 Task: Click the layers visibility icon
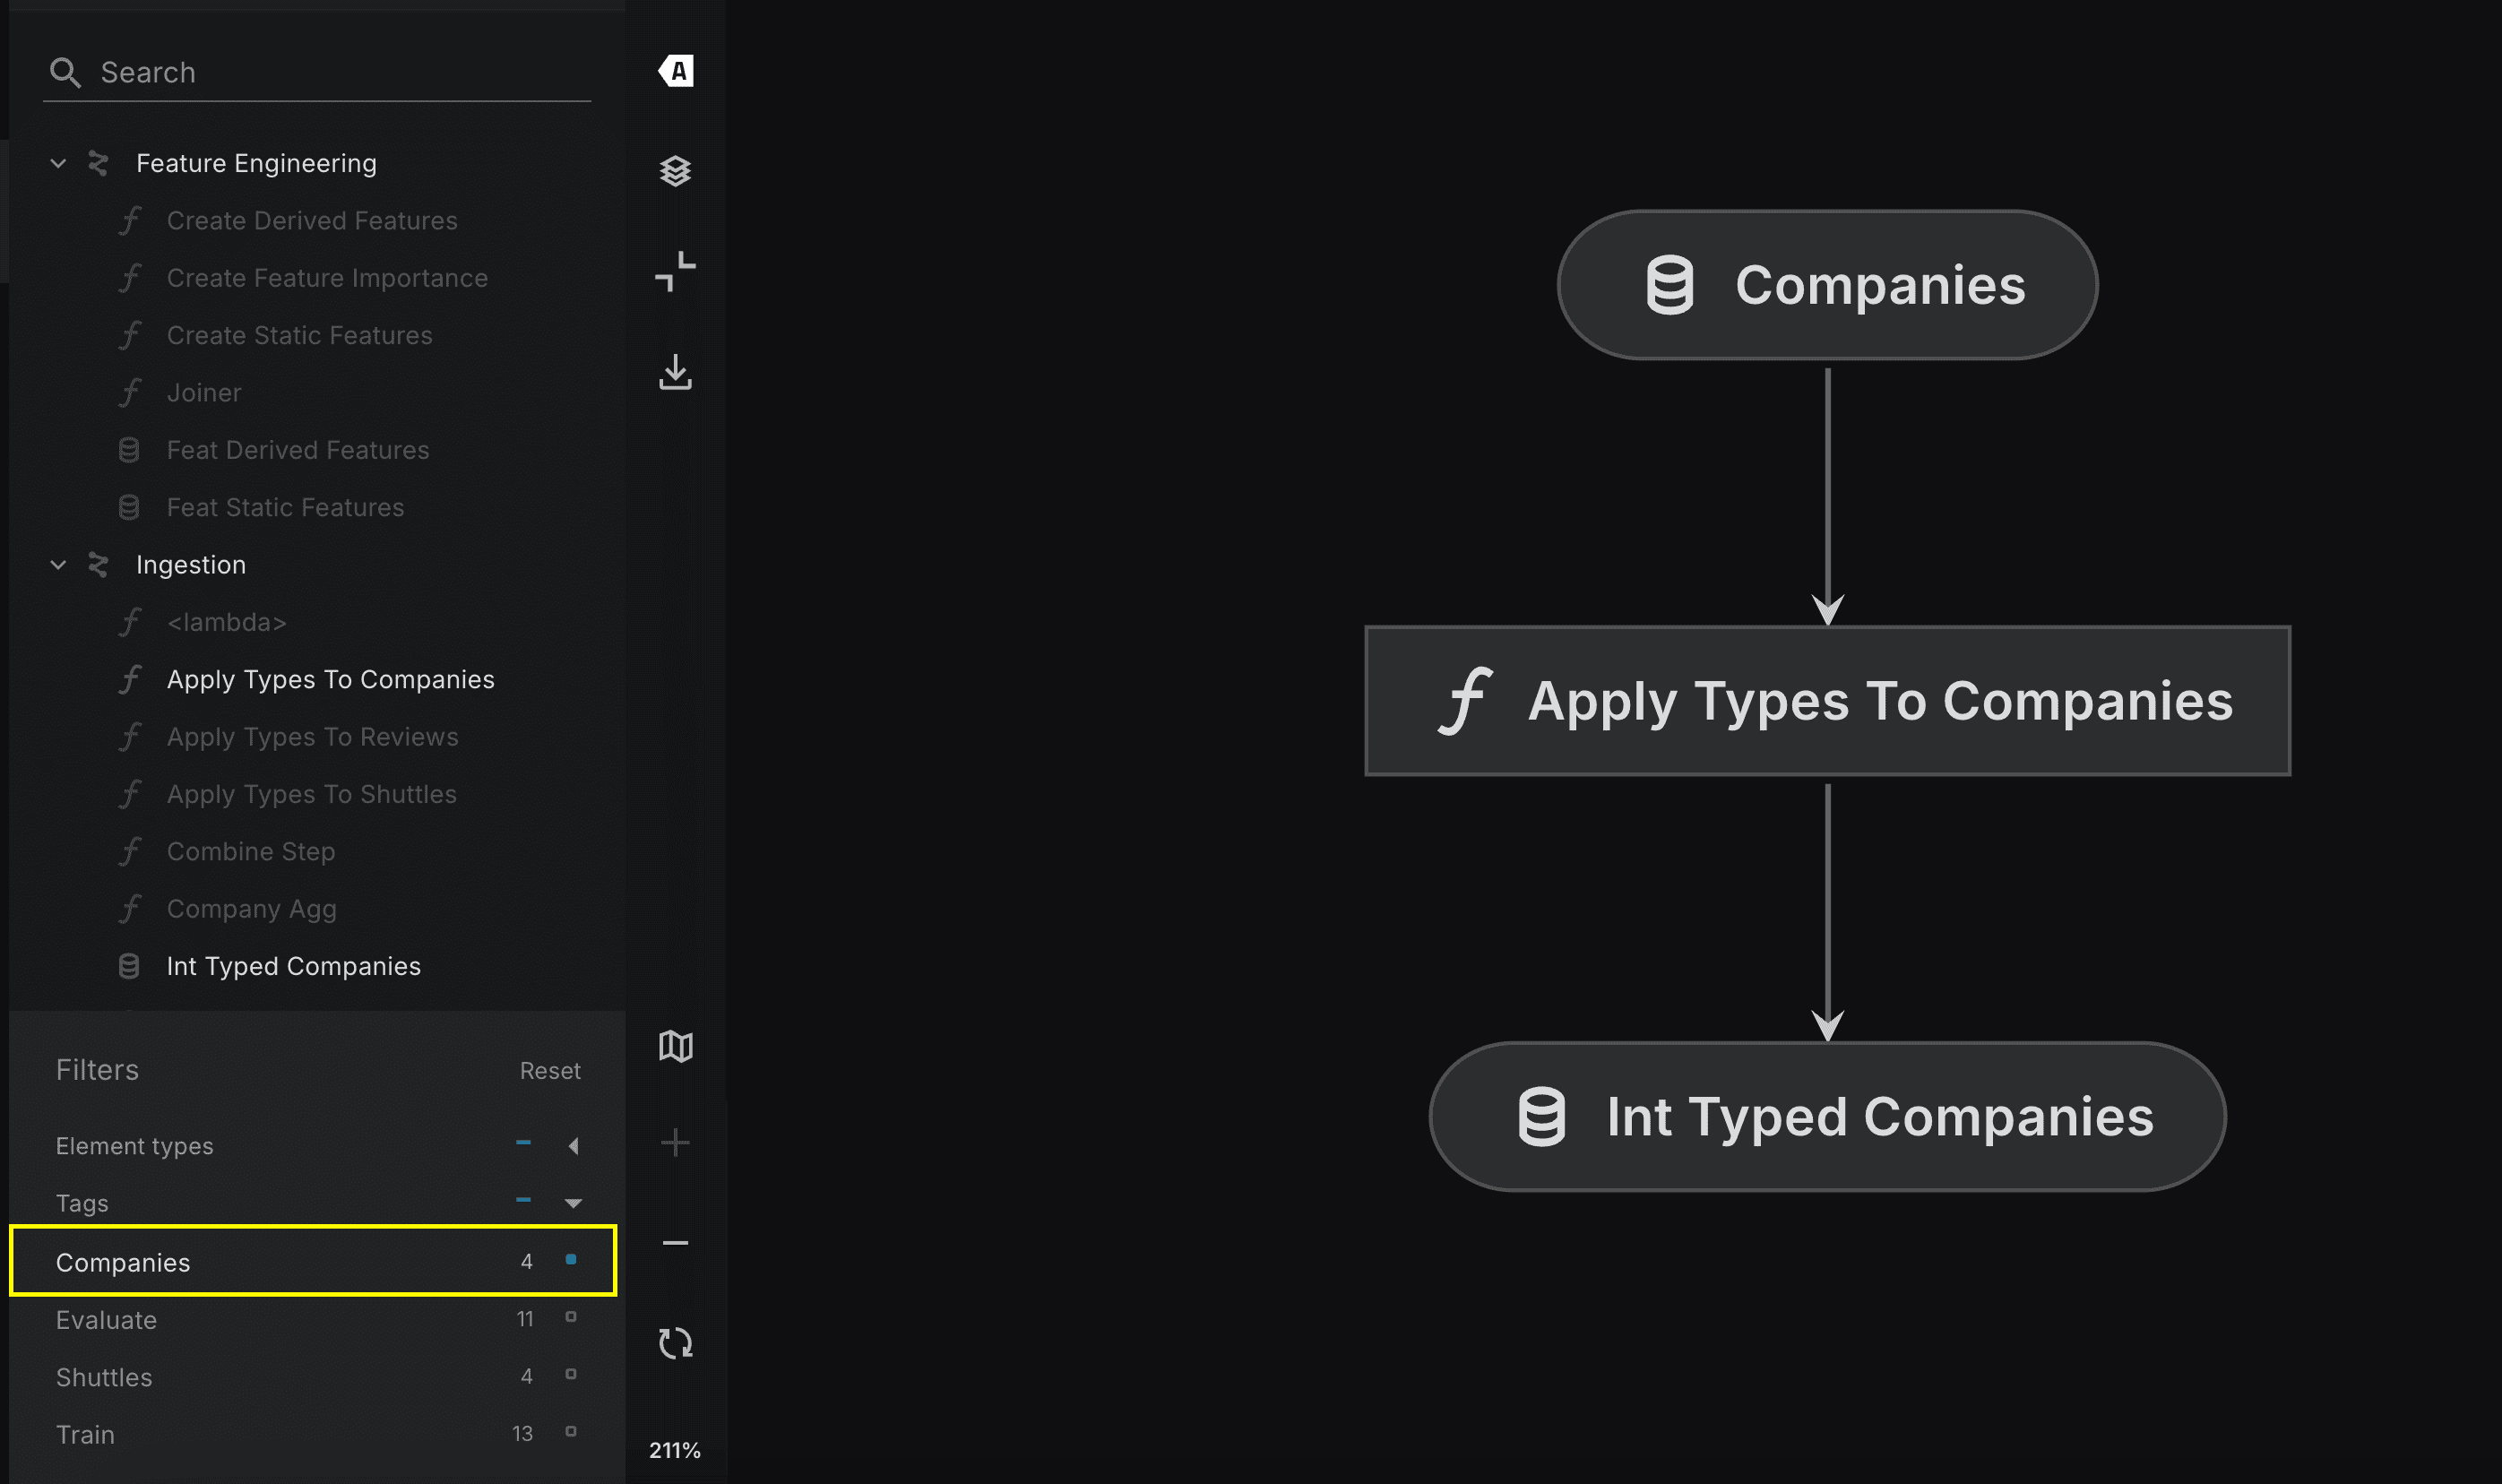point(676,171)
